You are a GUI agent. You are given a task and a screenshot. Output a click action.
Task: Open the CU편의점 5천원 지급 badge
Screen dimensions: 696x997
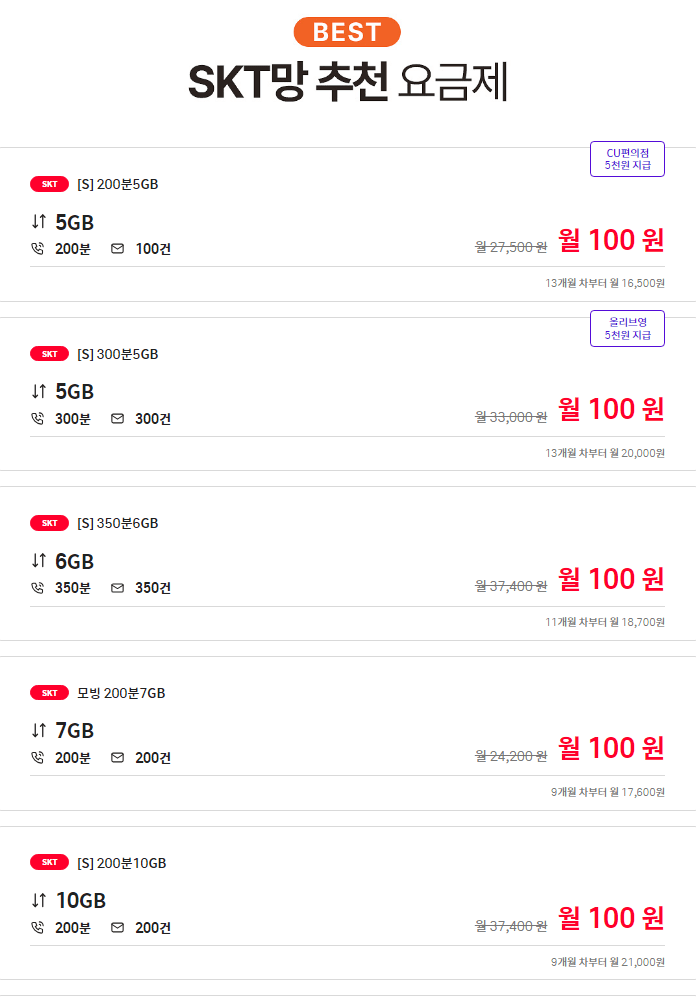[x=627, y=158]
